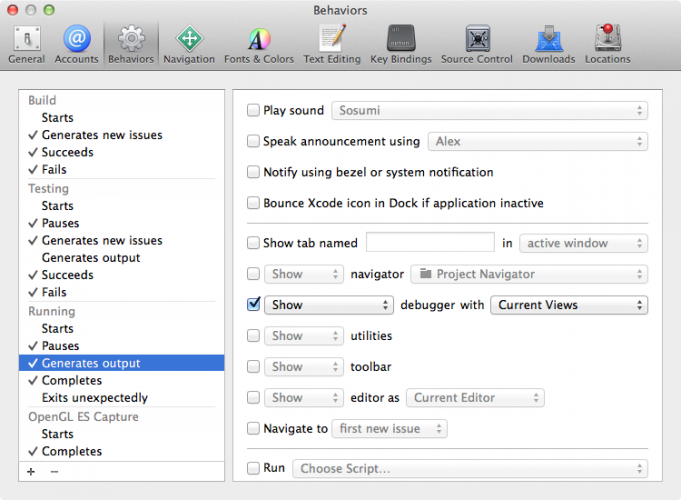Open the Locations preferences pane
The width and height of the screenshot is (681, 500).
click(x=607, y=44)
